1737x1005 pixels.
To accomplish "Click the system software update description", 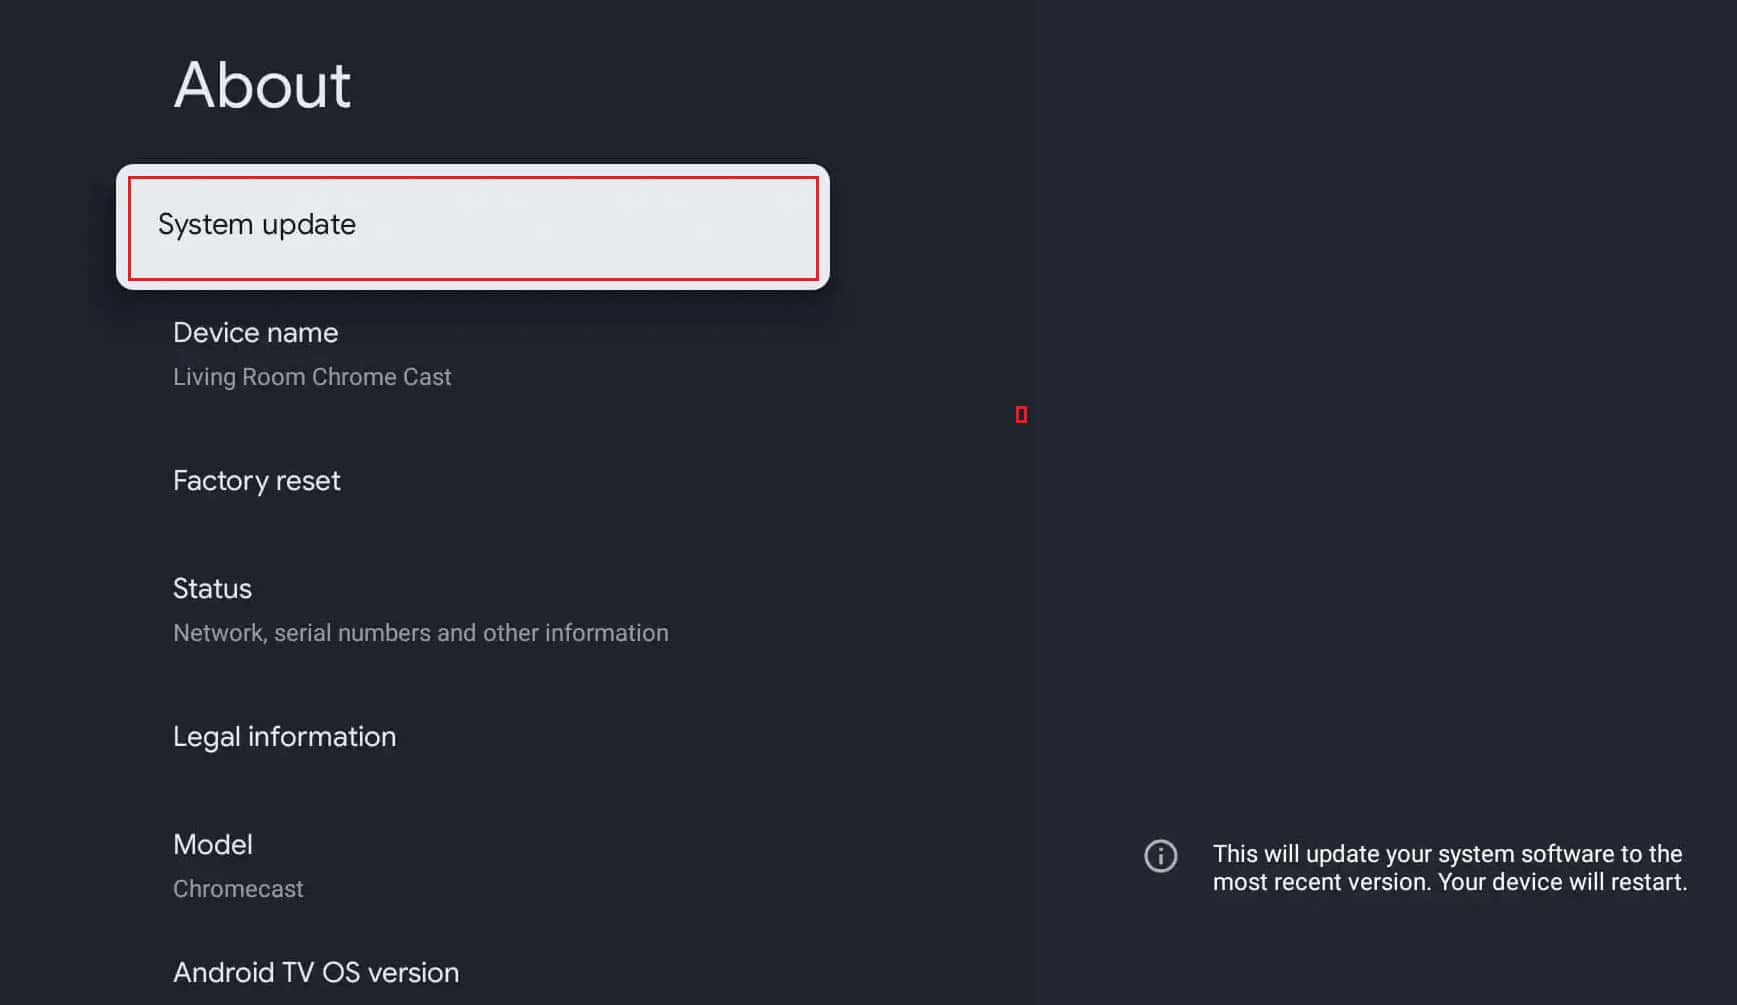I will [1449, 868].
